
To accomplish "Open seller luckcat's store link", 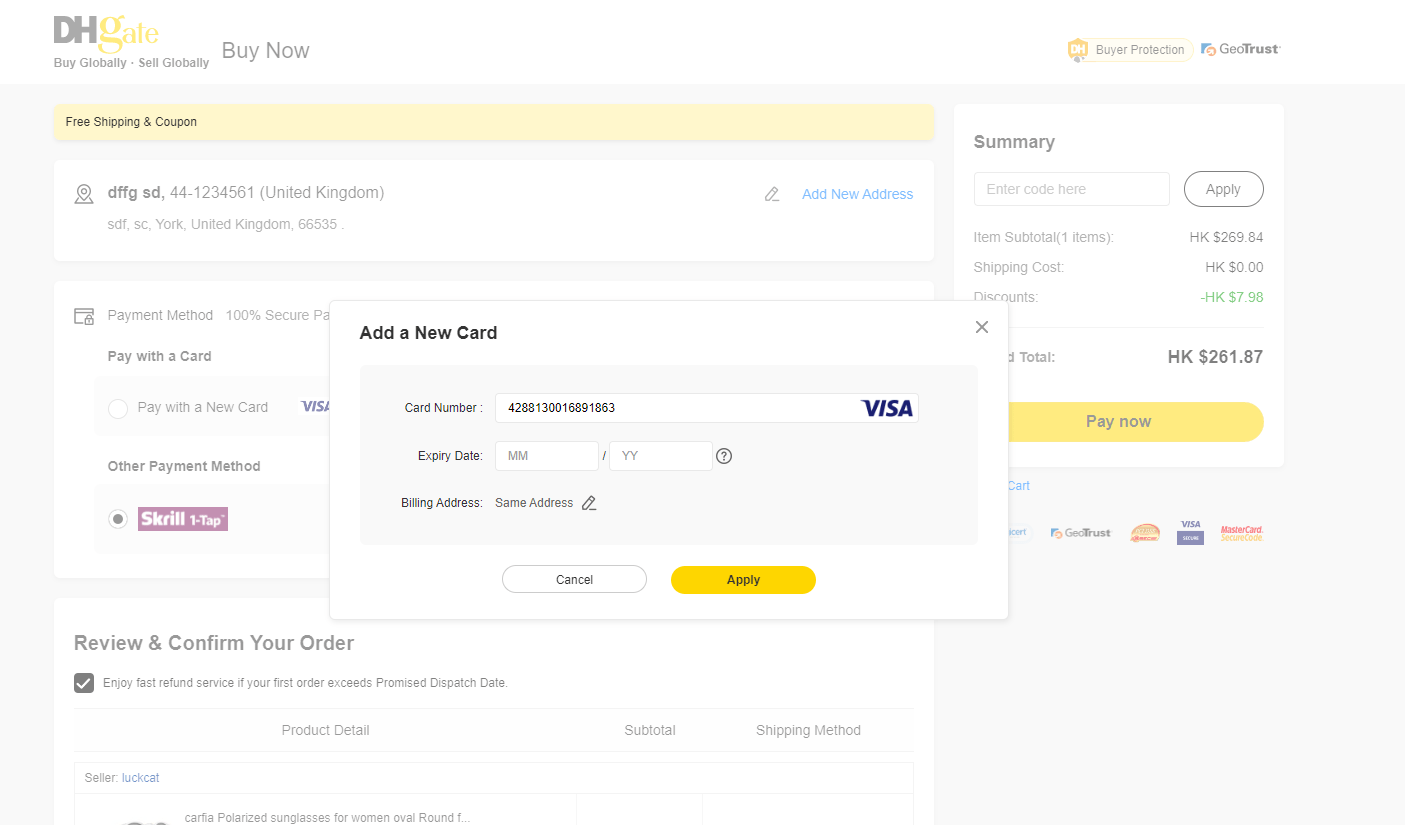I will click(x=140, y=778).
